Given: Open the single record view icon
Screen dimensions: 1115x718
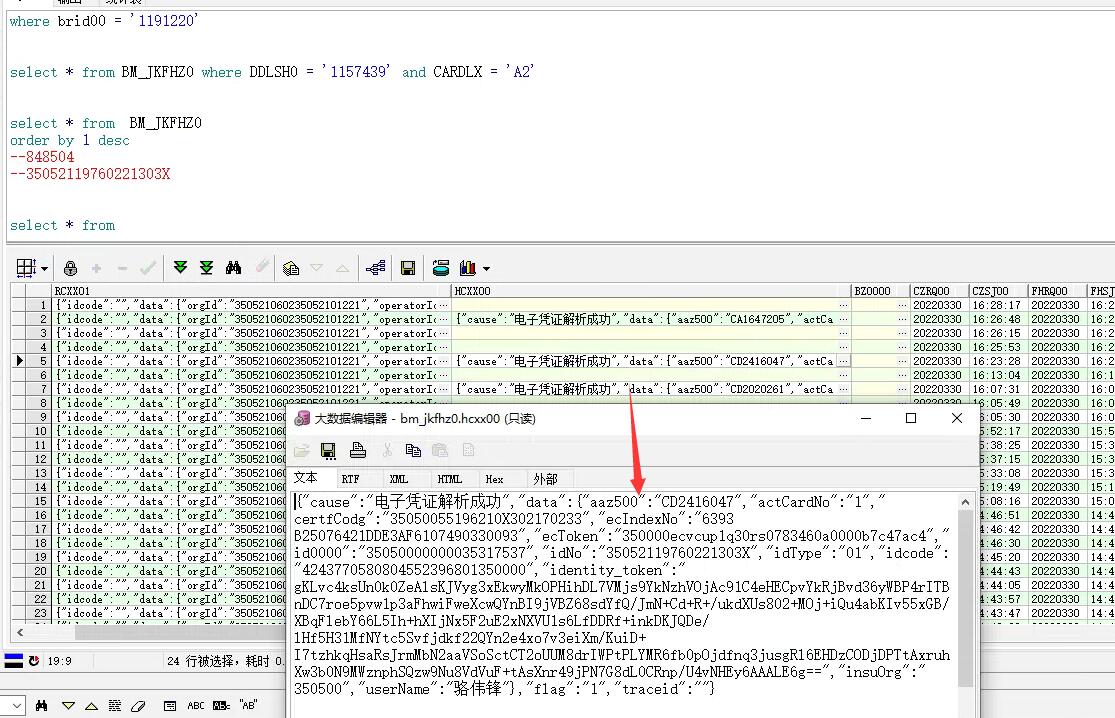Looking at the screenshot, I should pos(290,268).
